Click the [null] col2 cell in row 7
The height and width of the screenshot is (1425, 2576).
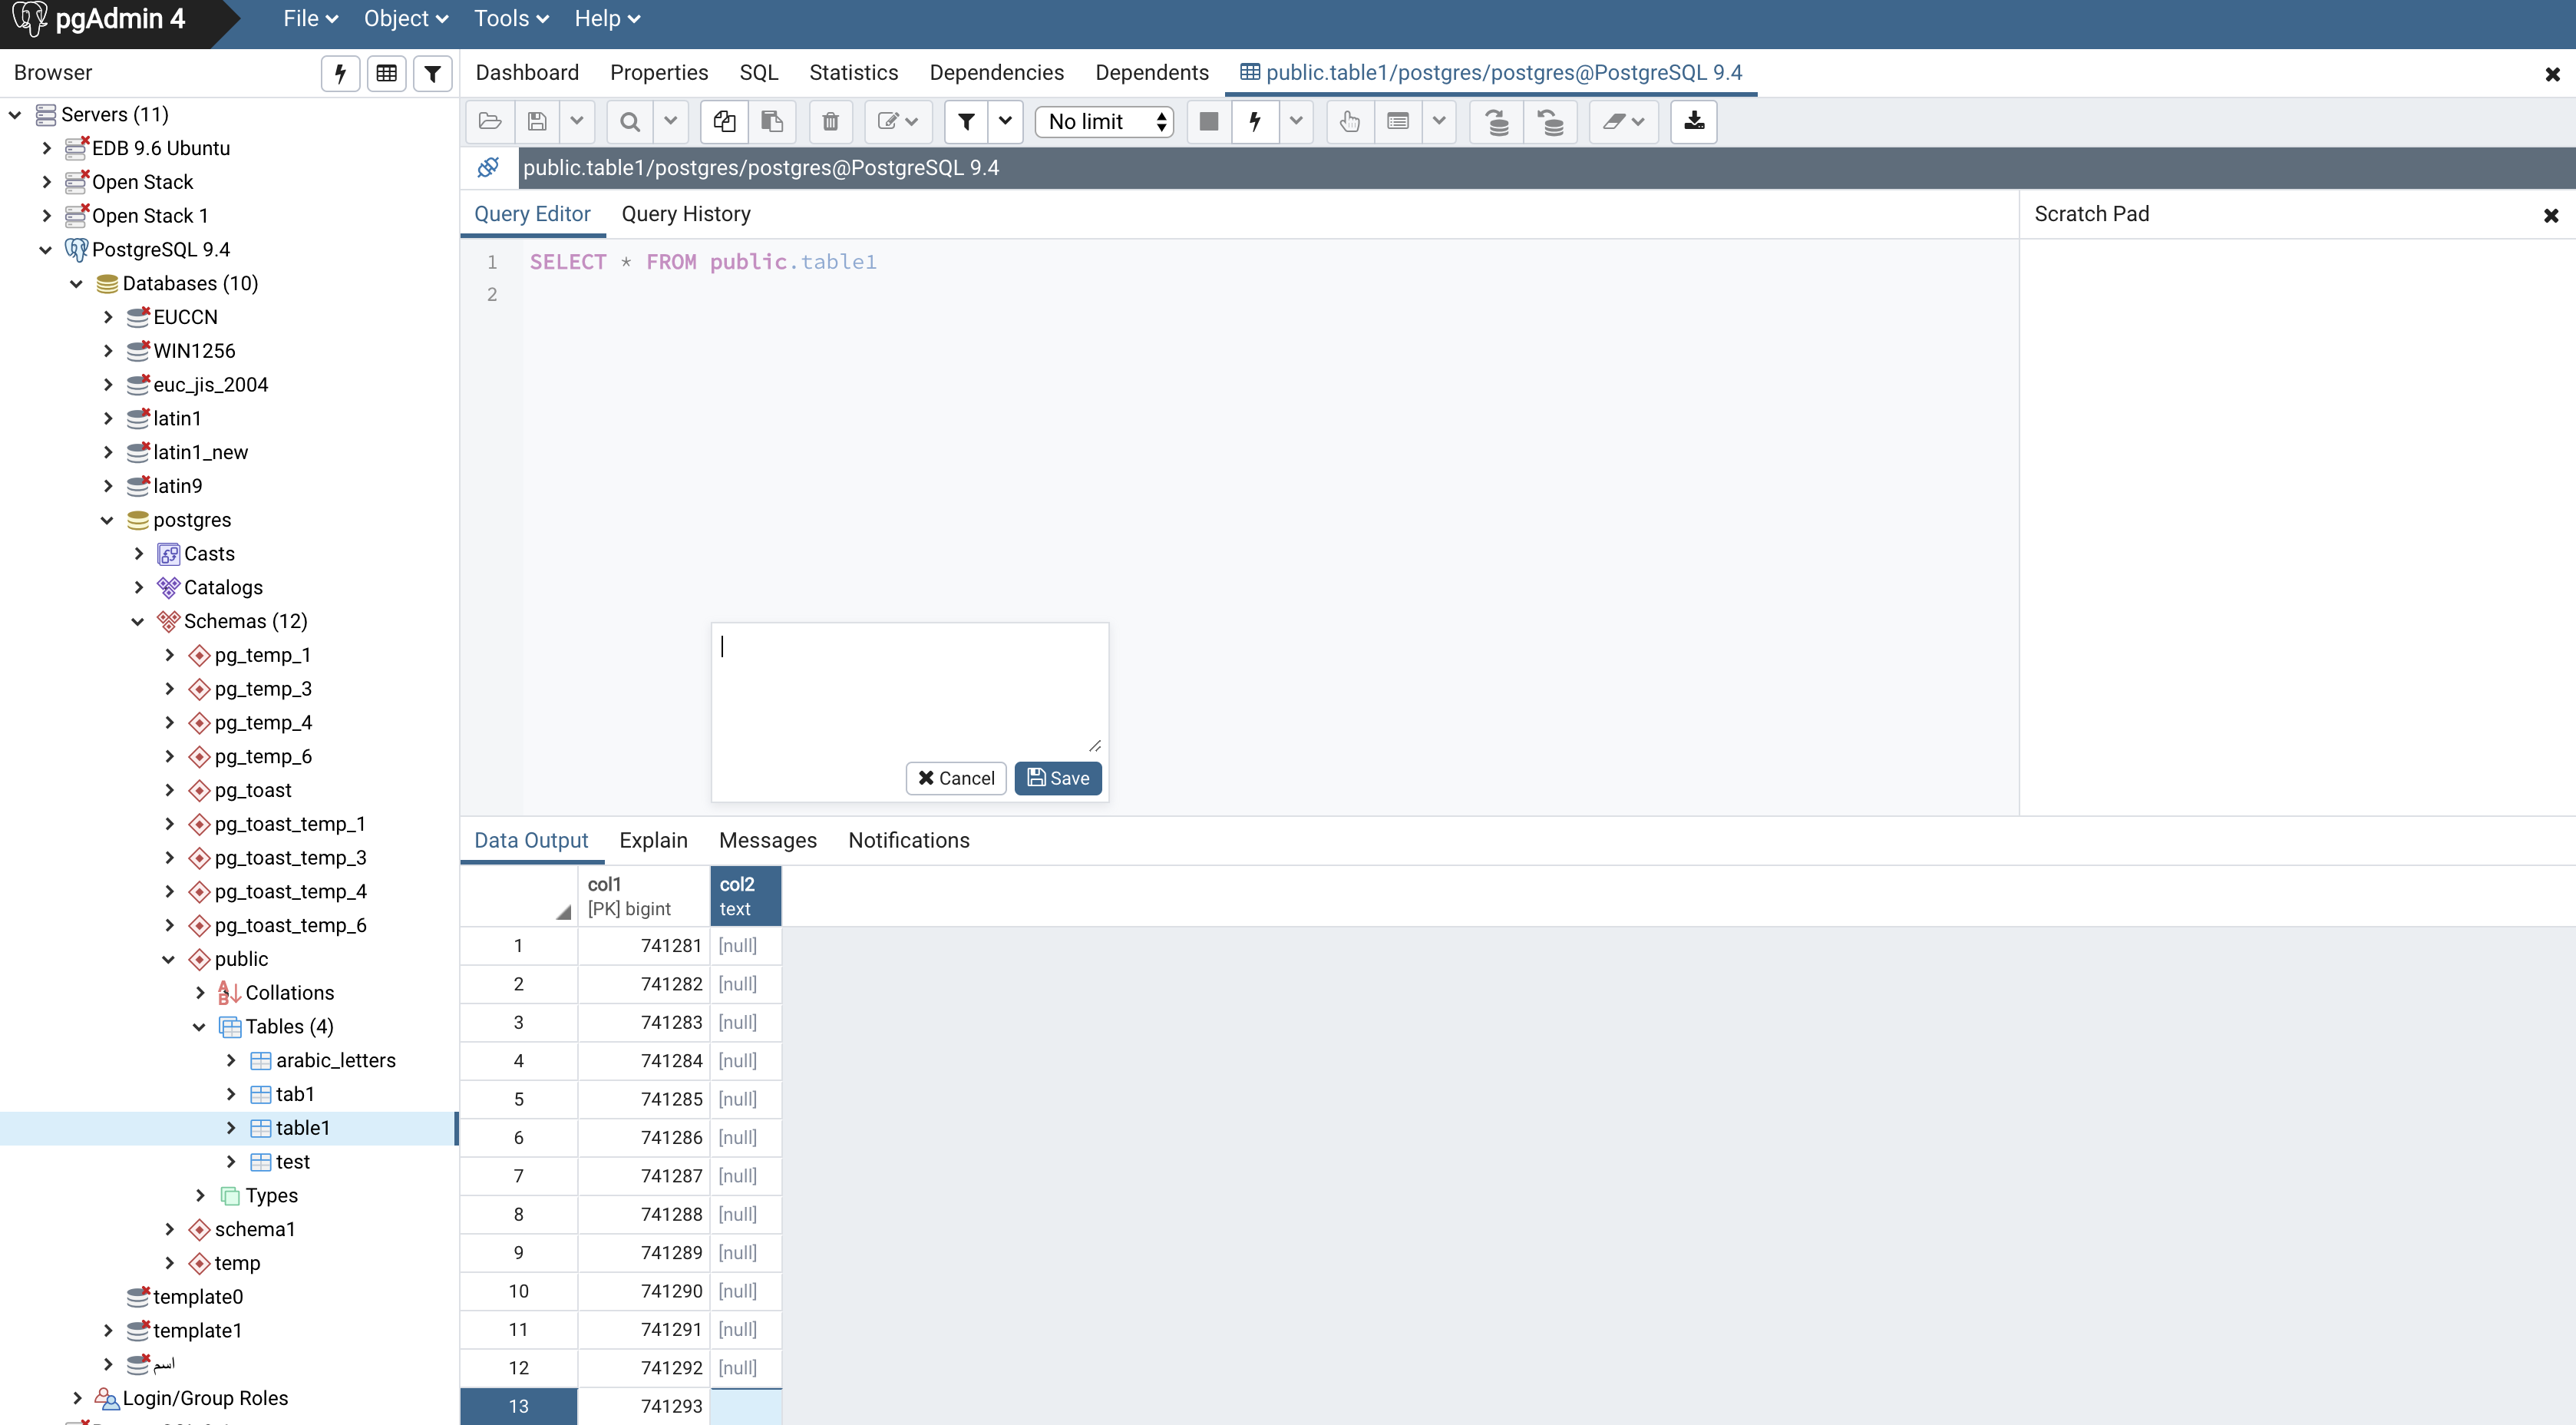coord(745,1176)
